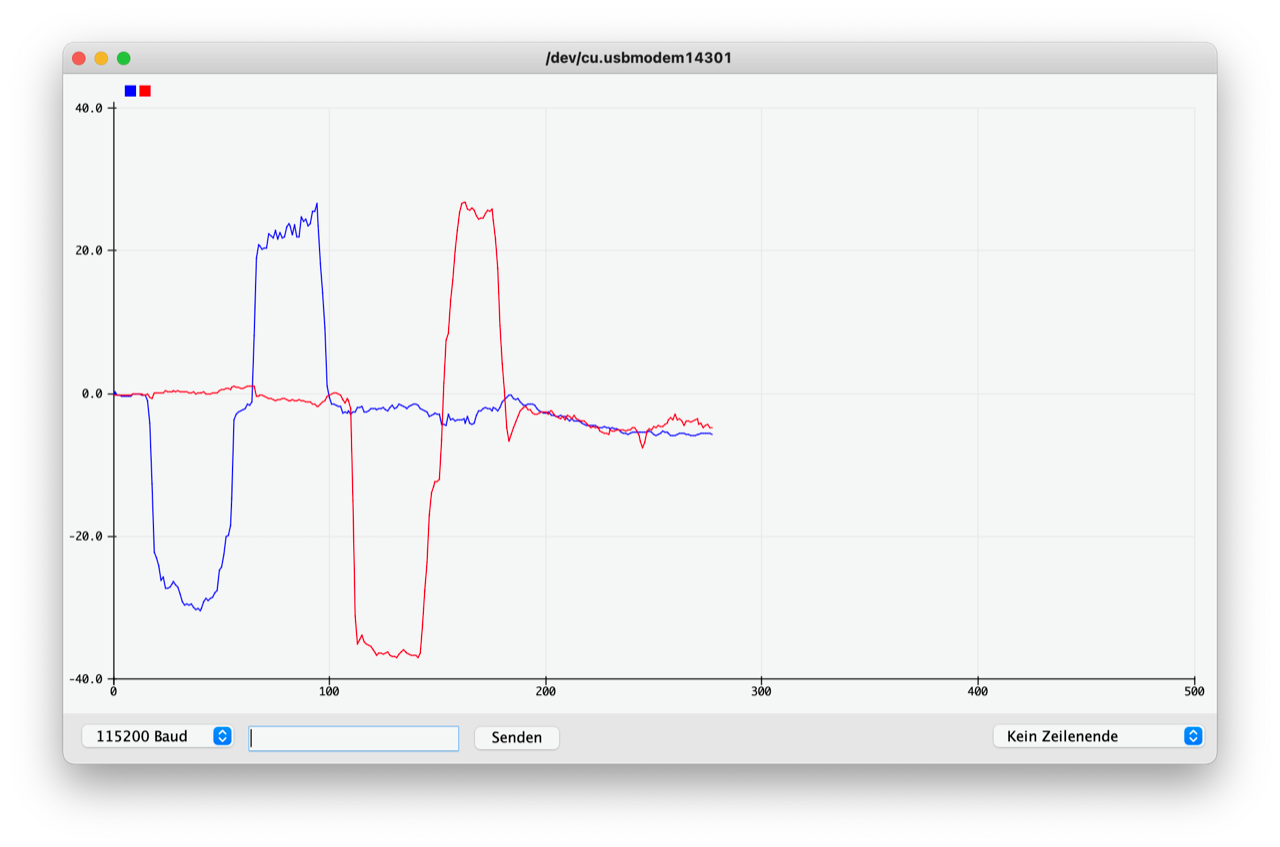Click the blue series legend square
The height and width of the screenshot is (847, 1280).
[130, 91]
